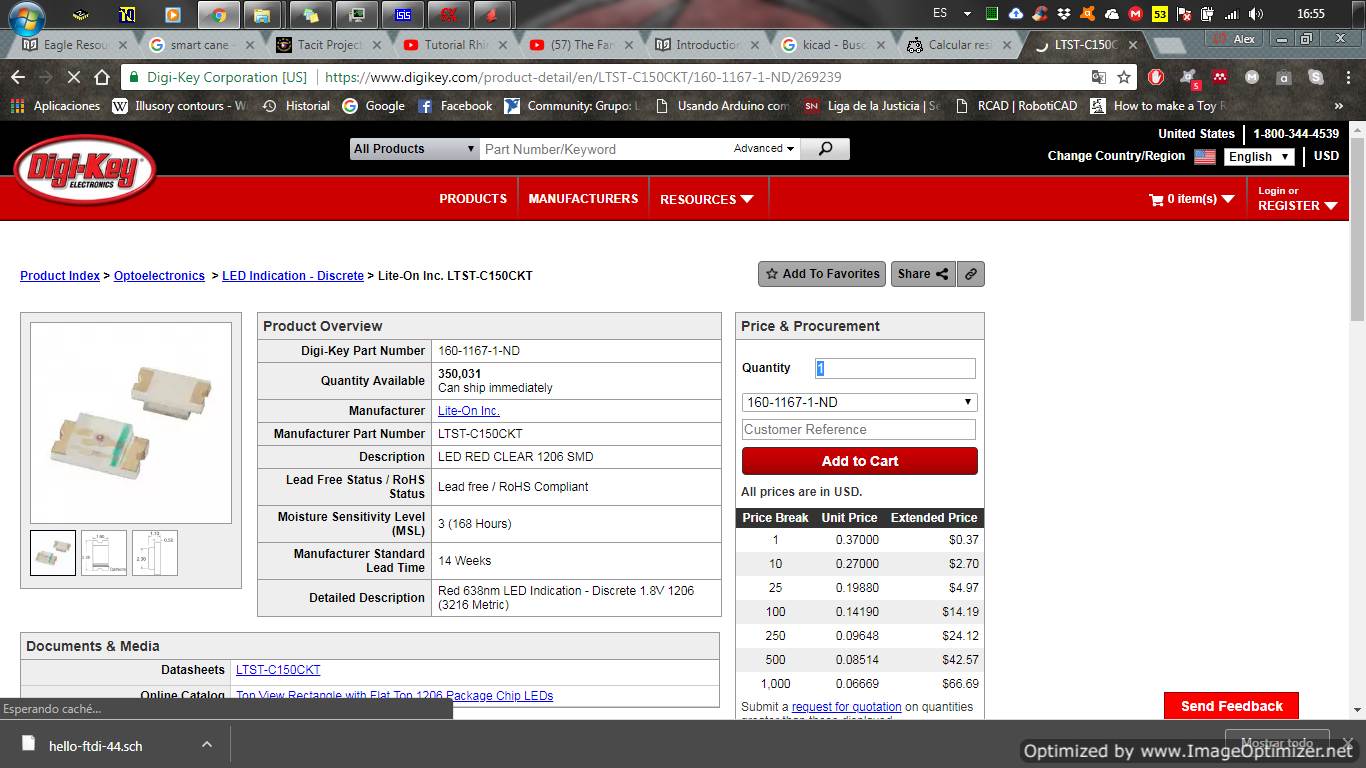1366x768 pixels.
Task: Click the media player taskbar icon
Action: click(172, 15)
